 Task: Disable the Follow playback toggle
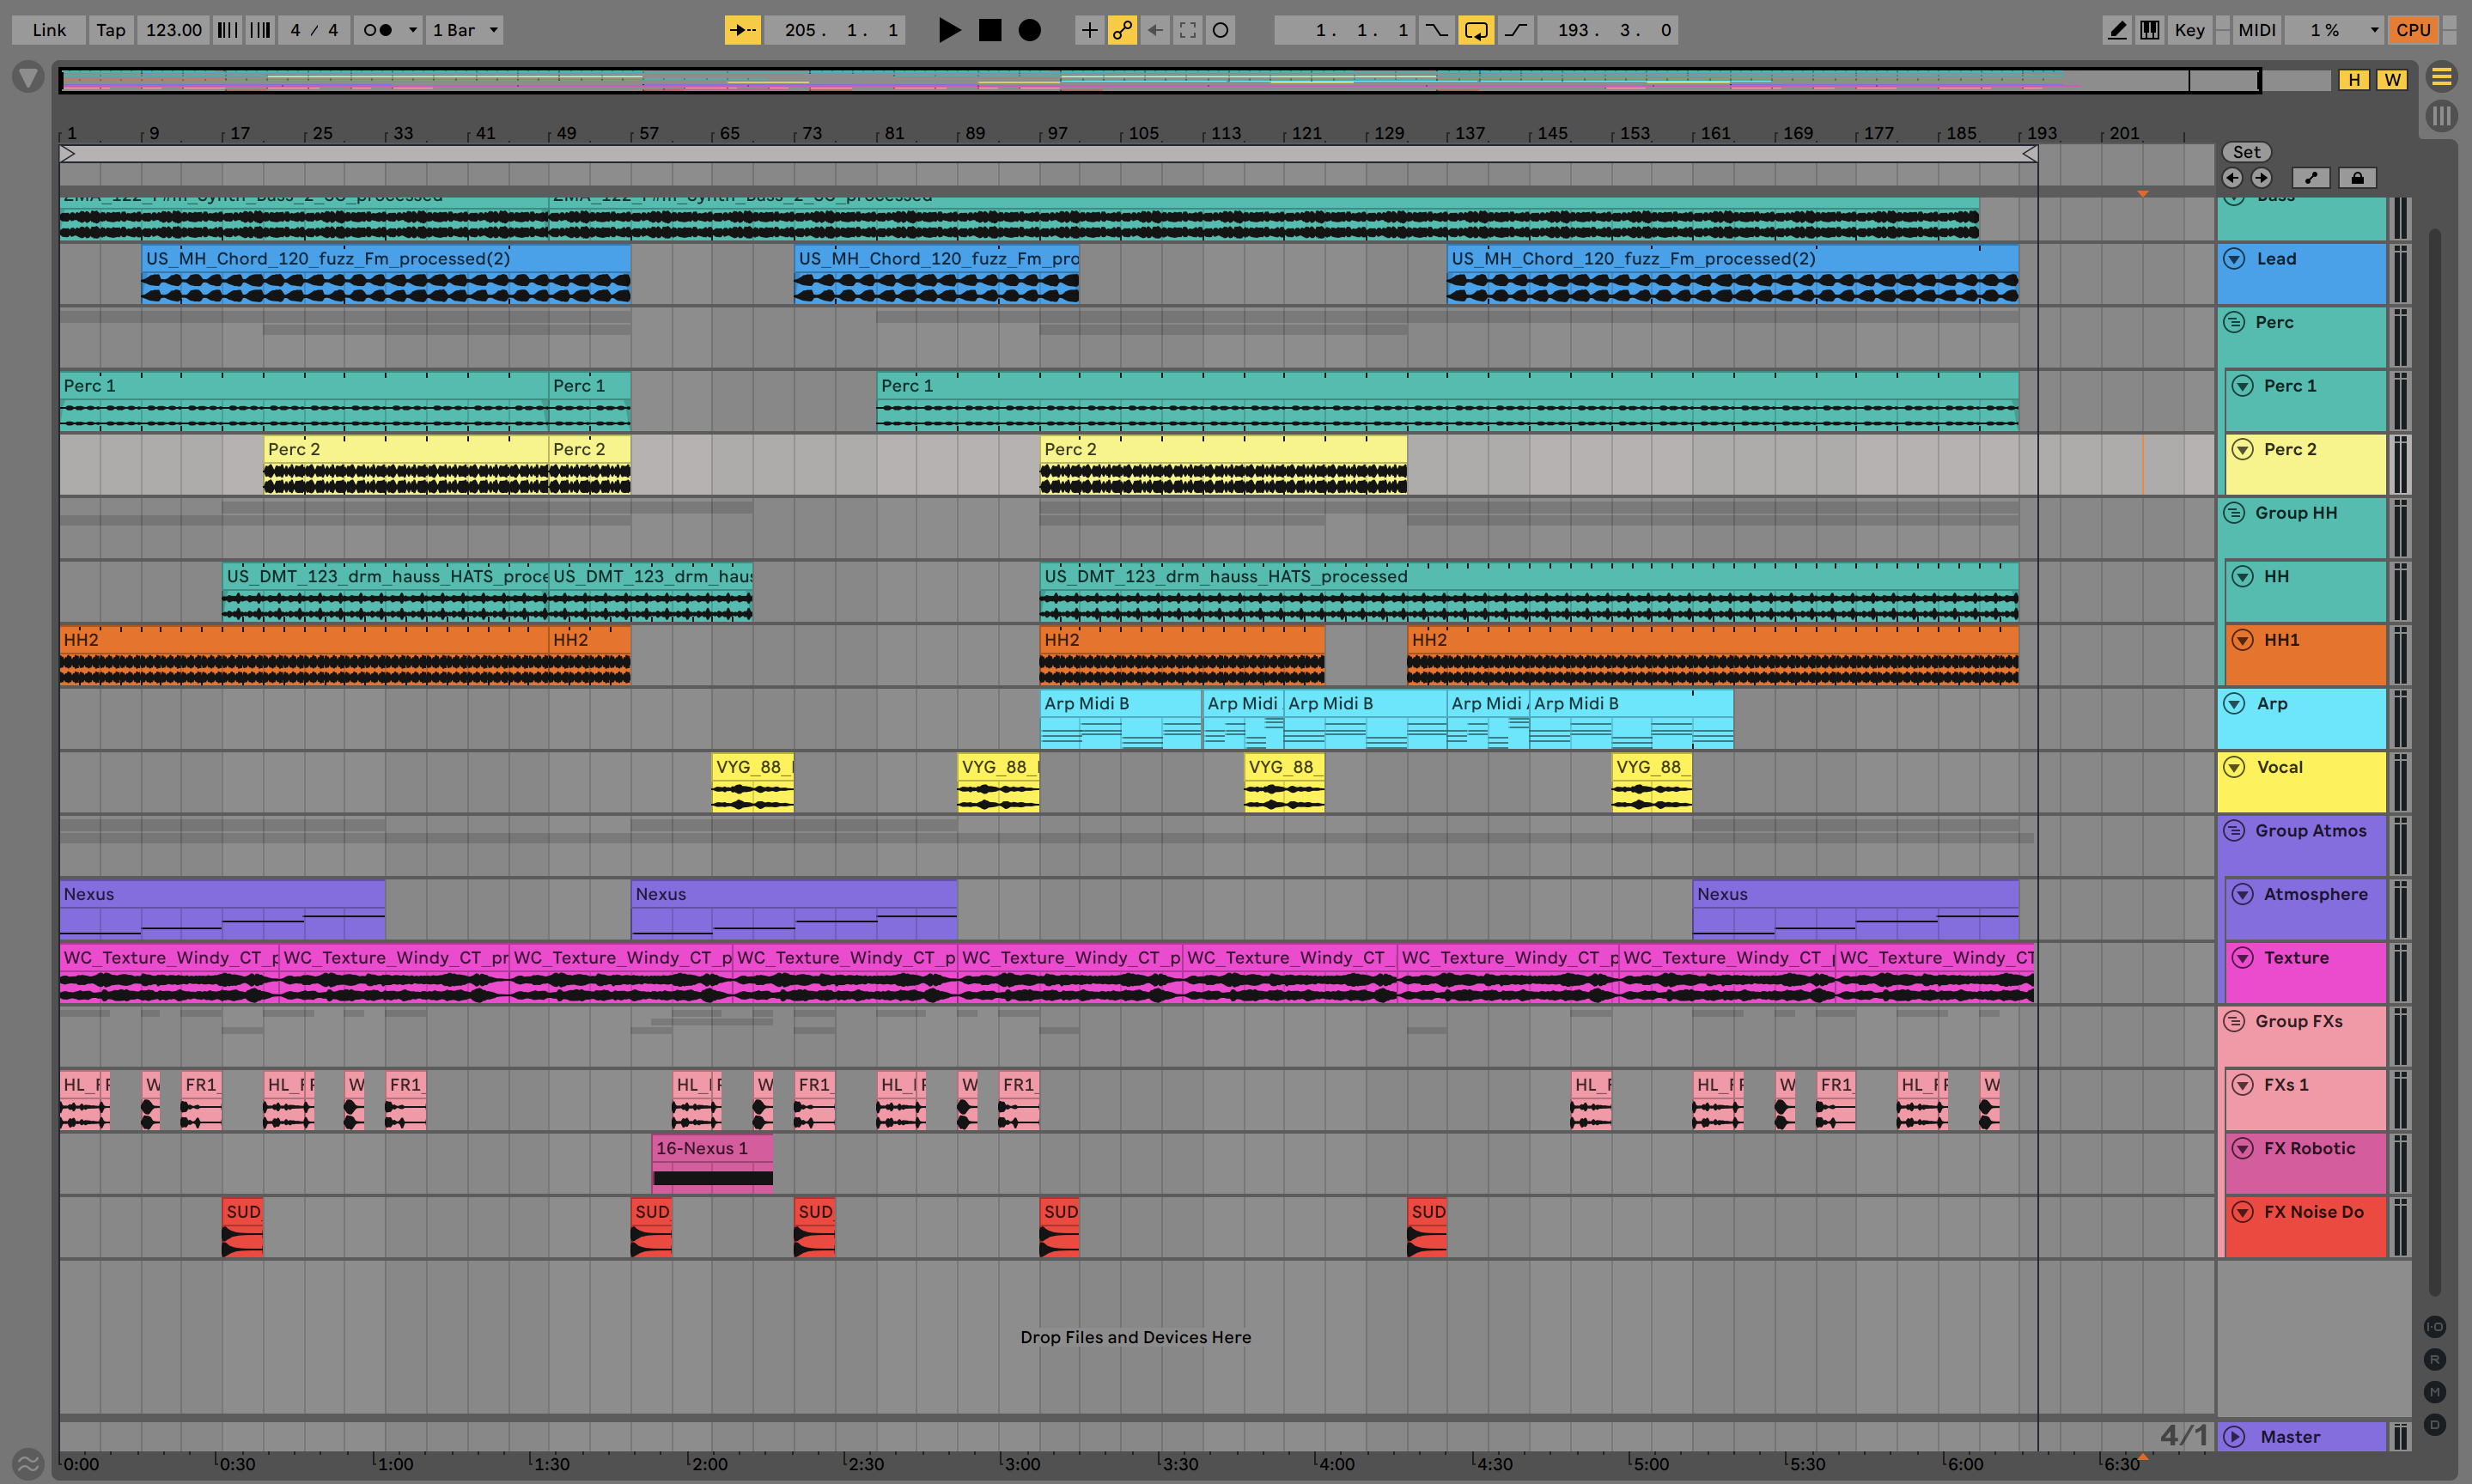(742, 30)
